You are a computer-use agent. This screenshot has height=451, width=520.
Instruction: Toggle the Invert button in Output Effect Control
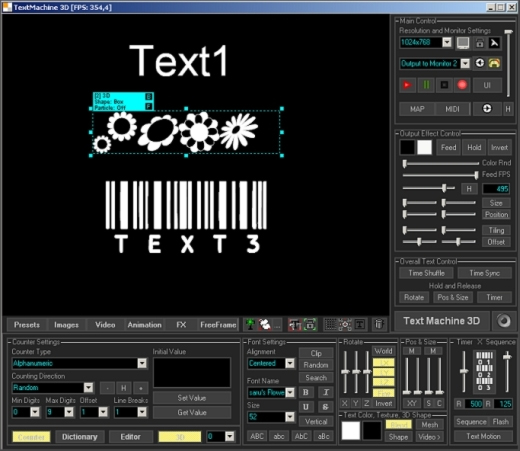coord(499,147)
